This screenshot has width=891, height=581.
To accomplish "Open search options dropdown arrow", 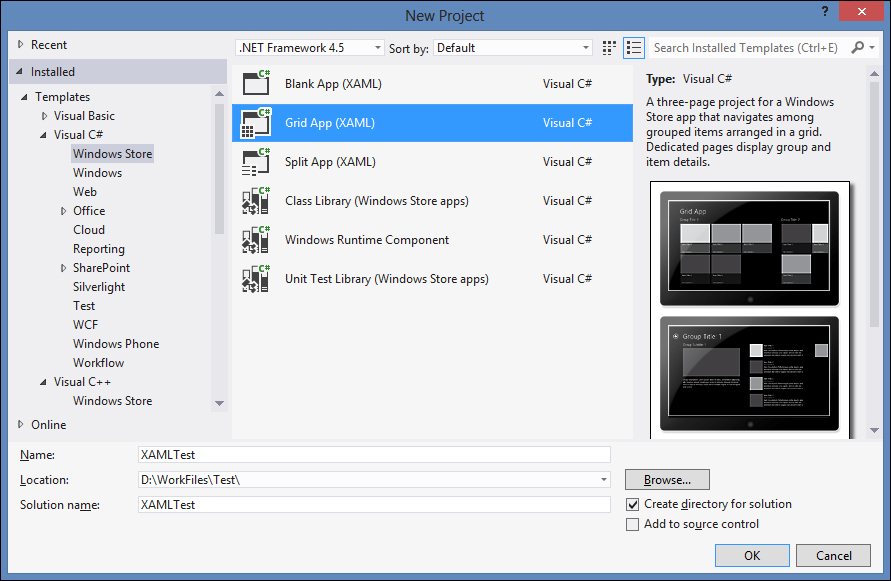I will coord(872,48).
